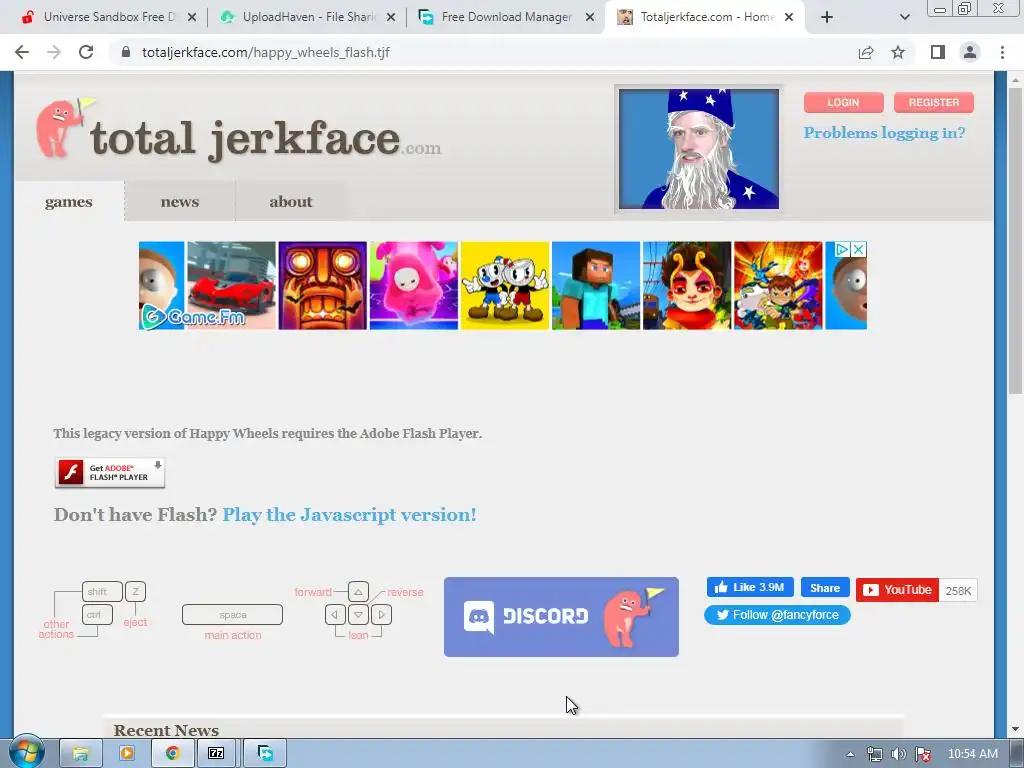Click the Chrome taskbar icon

(172, 754)
